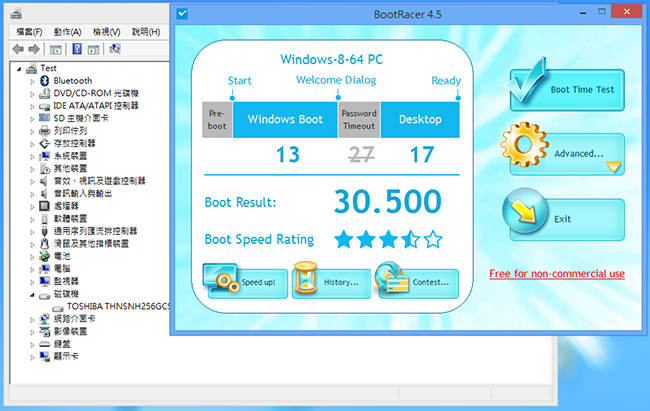Viewport: 650px width, 411px height.
Task: Open the 動作(A) menu
Action: [x=68, y=32]
